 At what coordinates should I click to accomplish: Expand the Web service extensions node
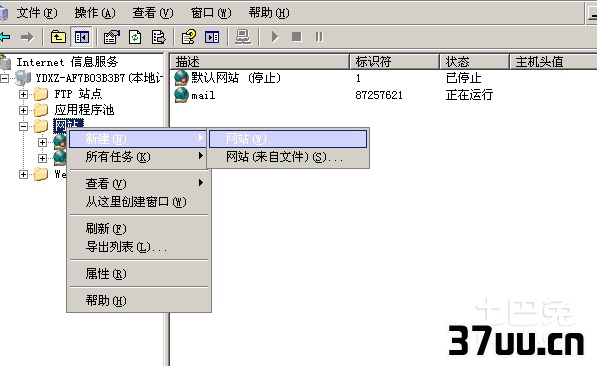point(23,174)
